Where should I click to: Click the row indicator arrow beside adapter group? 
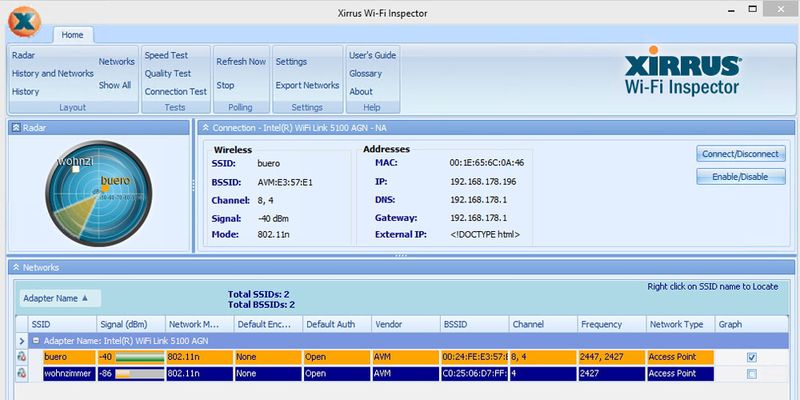click(x=22, y=341)
